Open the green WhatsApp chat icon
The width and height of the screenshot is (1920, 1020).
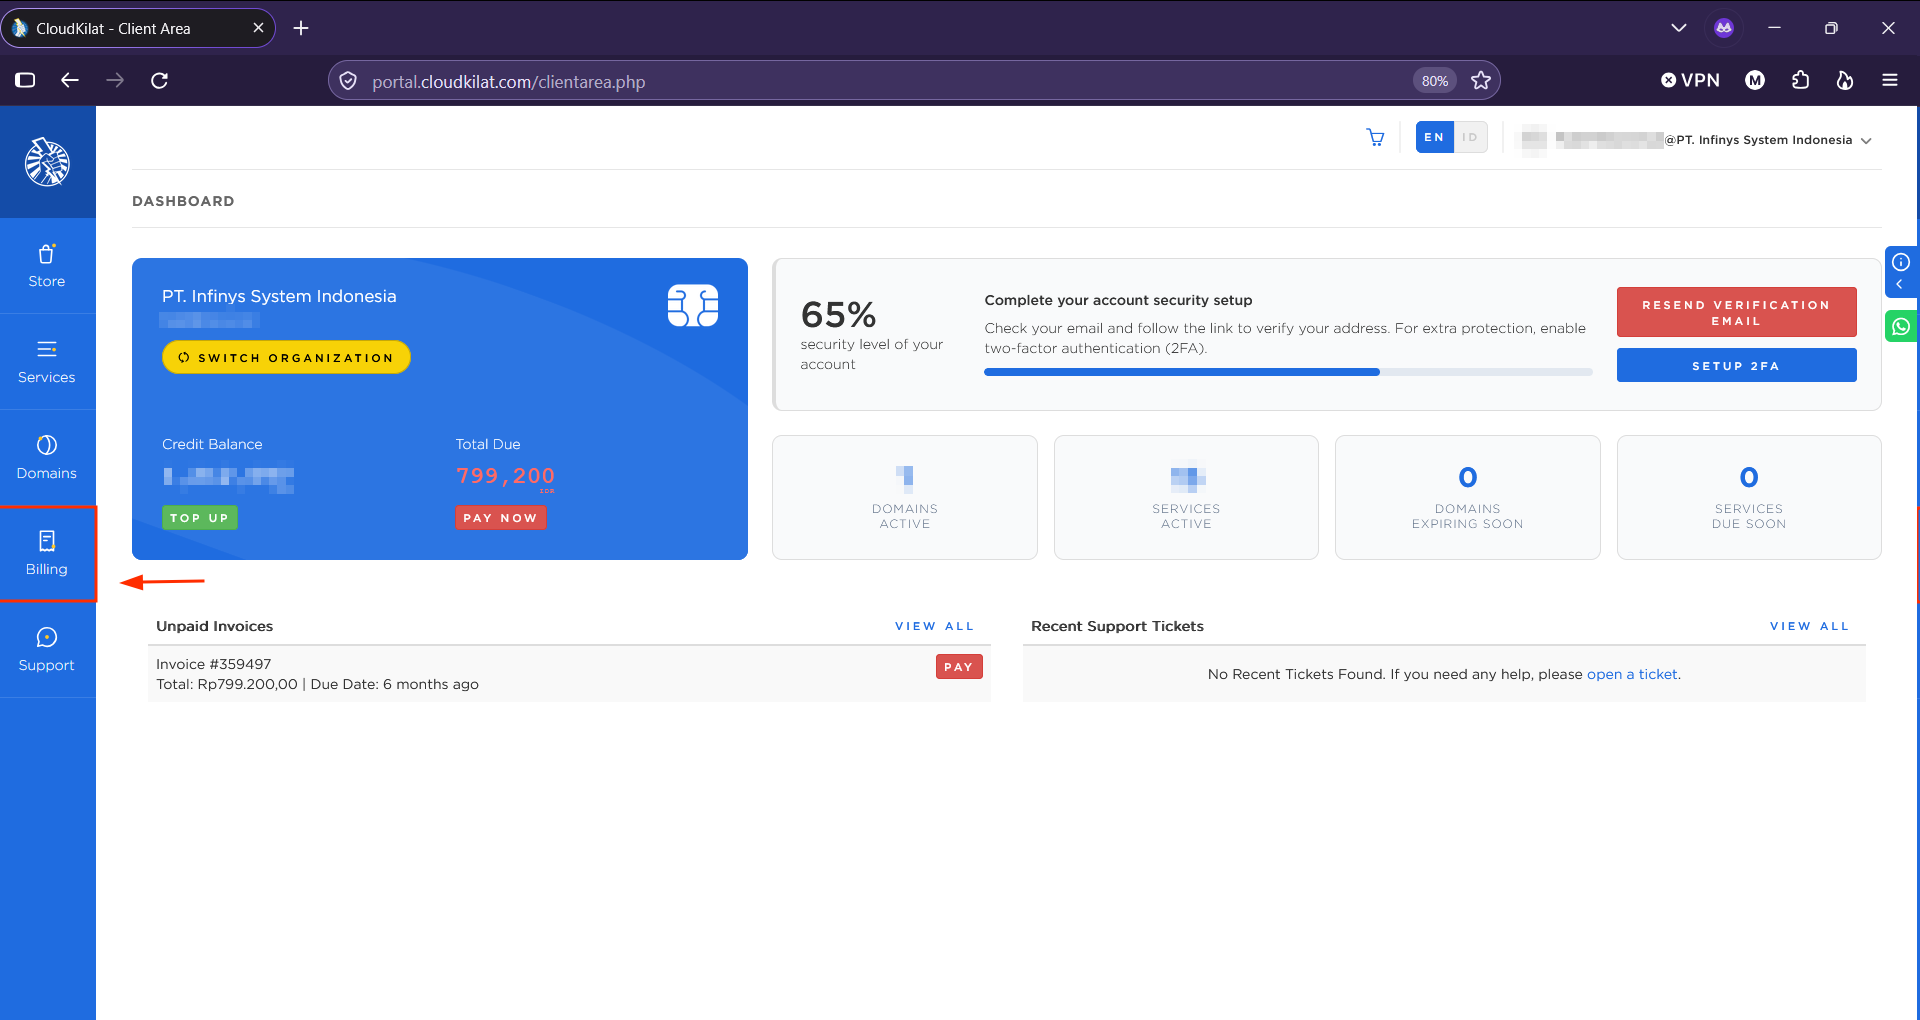point(1901,326)
